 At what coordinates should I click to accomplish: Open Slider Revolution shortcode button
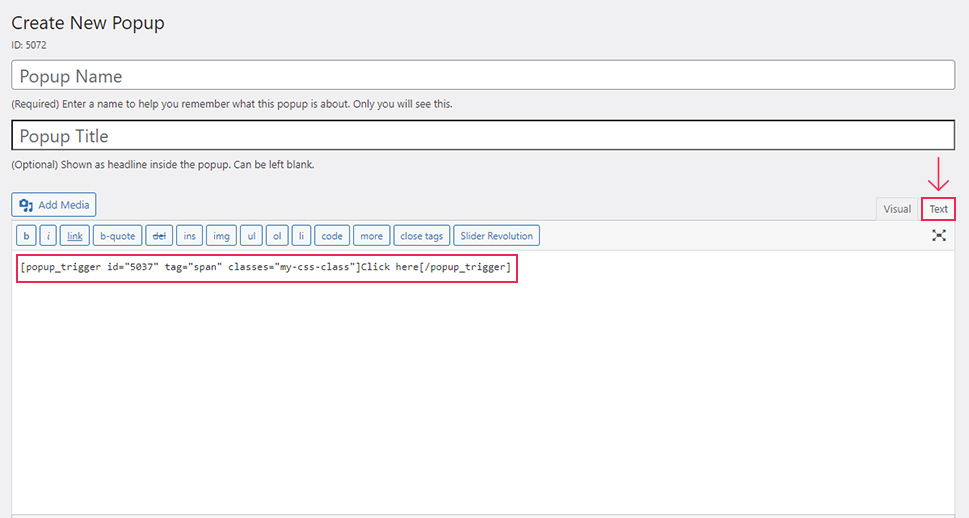pyautogui.click(x=496, y=236)
